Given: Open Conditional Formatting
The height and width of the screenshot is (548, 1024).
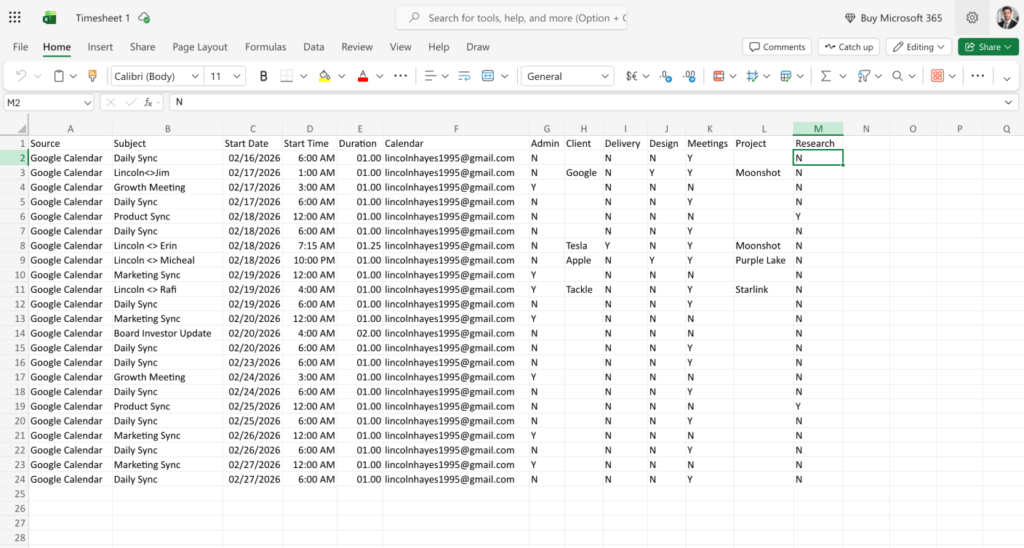Looking at the screenshot, I should 718,76.
